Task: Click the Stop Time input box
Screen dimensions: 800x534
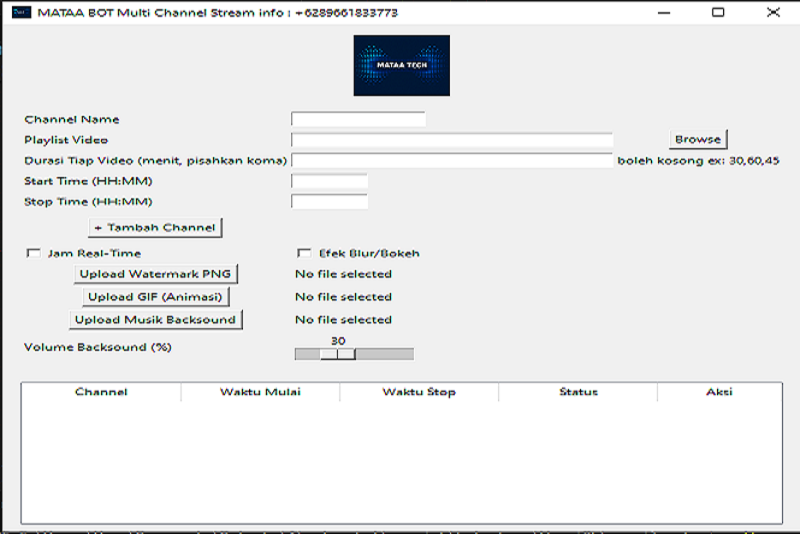Action: (329, 202)
